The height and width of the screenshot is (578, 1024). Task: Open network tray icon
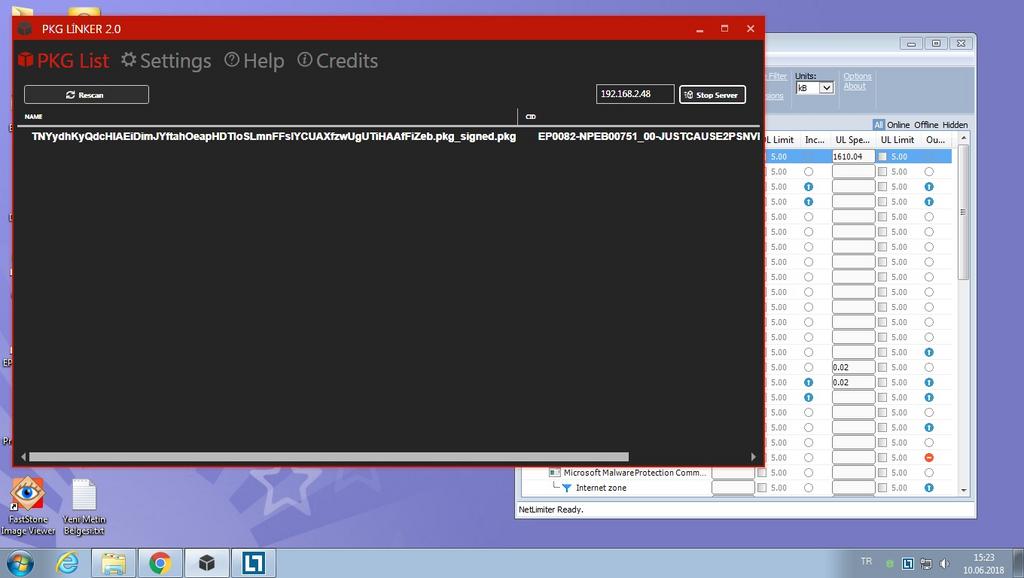[x=926, y=563]
